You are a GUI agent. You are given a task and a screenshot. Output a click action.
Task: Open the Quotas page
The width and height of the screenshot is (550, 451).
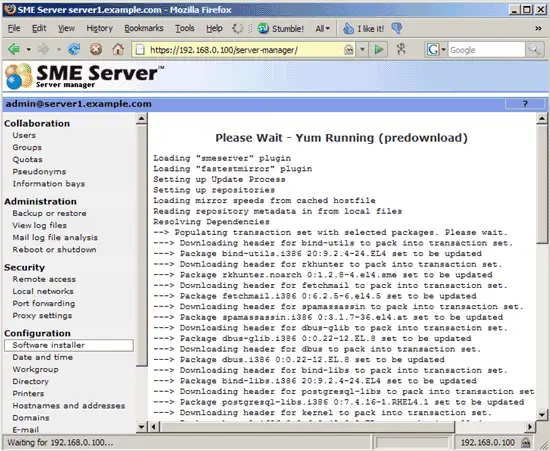click(27, 160)
